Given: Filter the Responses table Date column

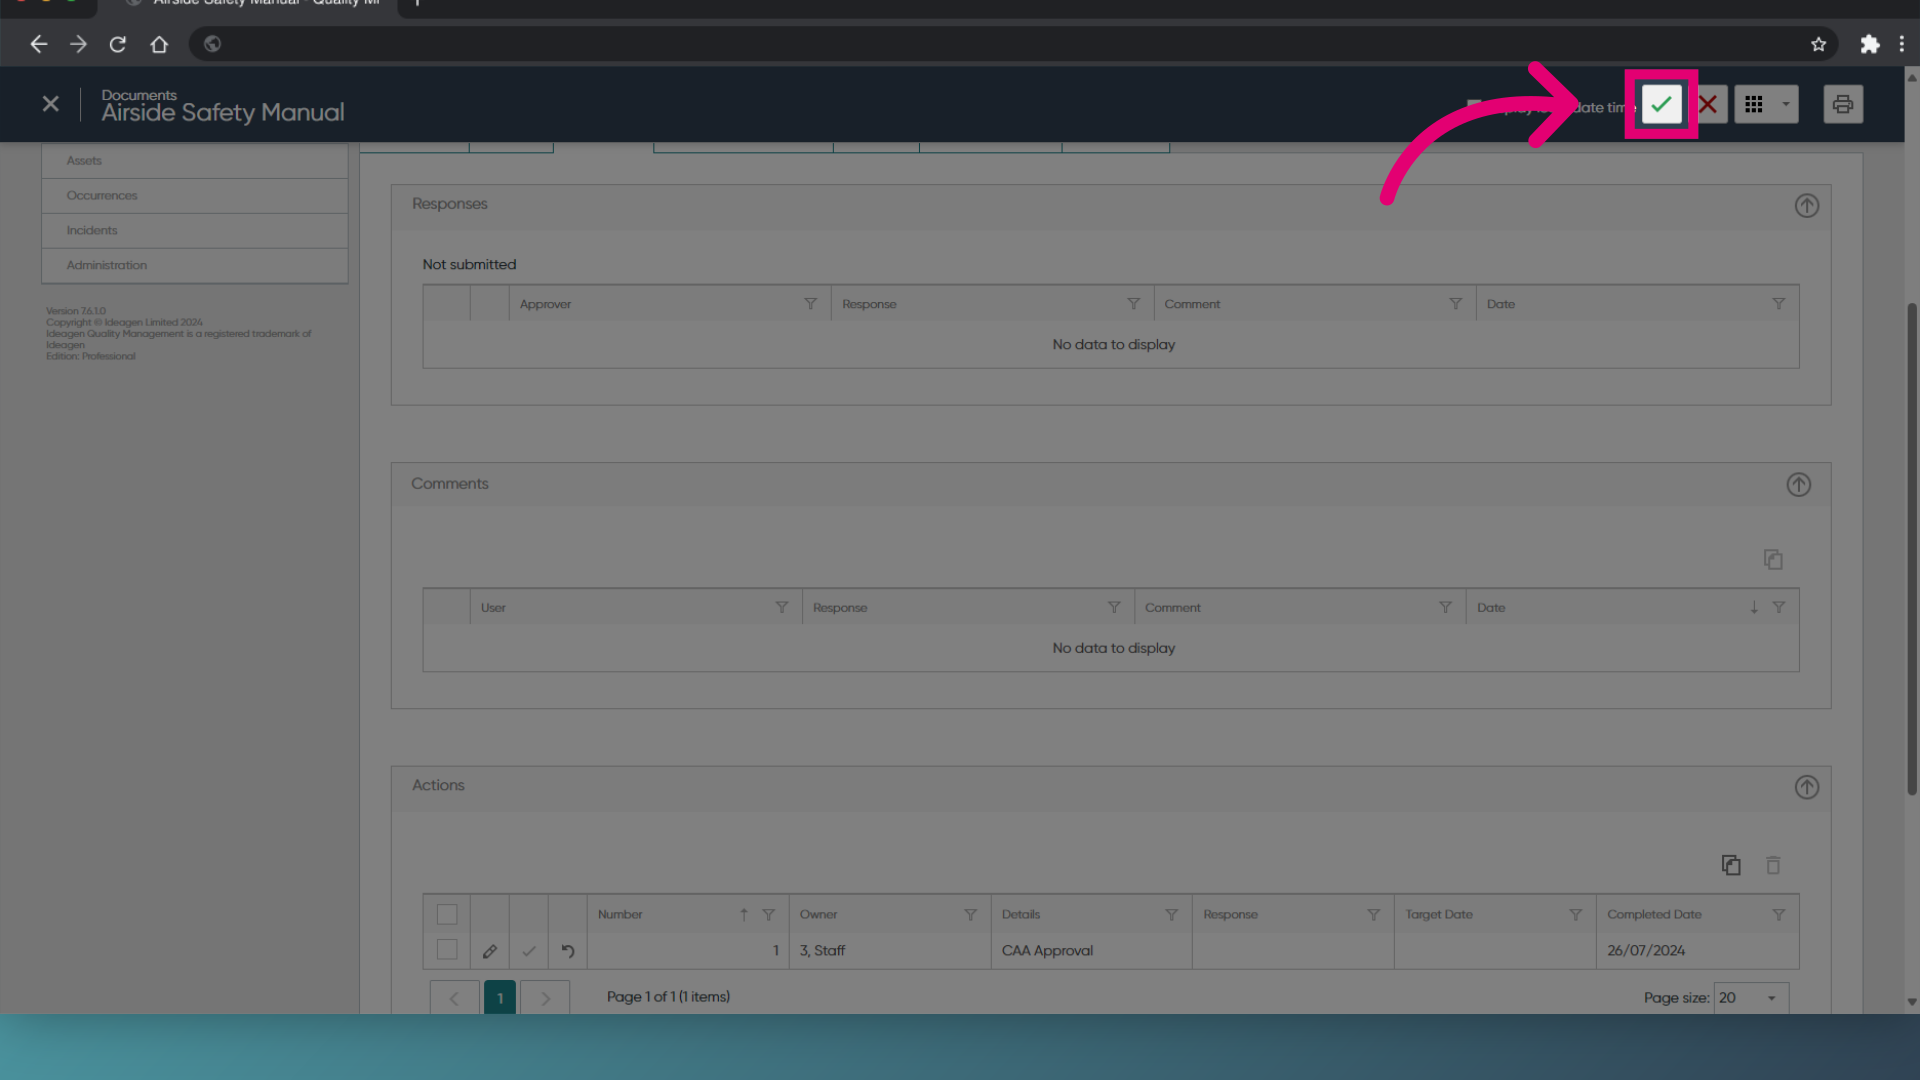Looking at the screenshot, I should 1778,304.
